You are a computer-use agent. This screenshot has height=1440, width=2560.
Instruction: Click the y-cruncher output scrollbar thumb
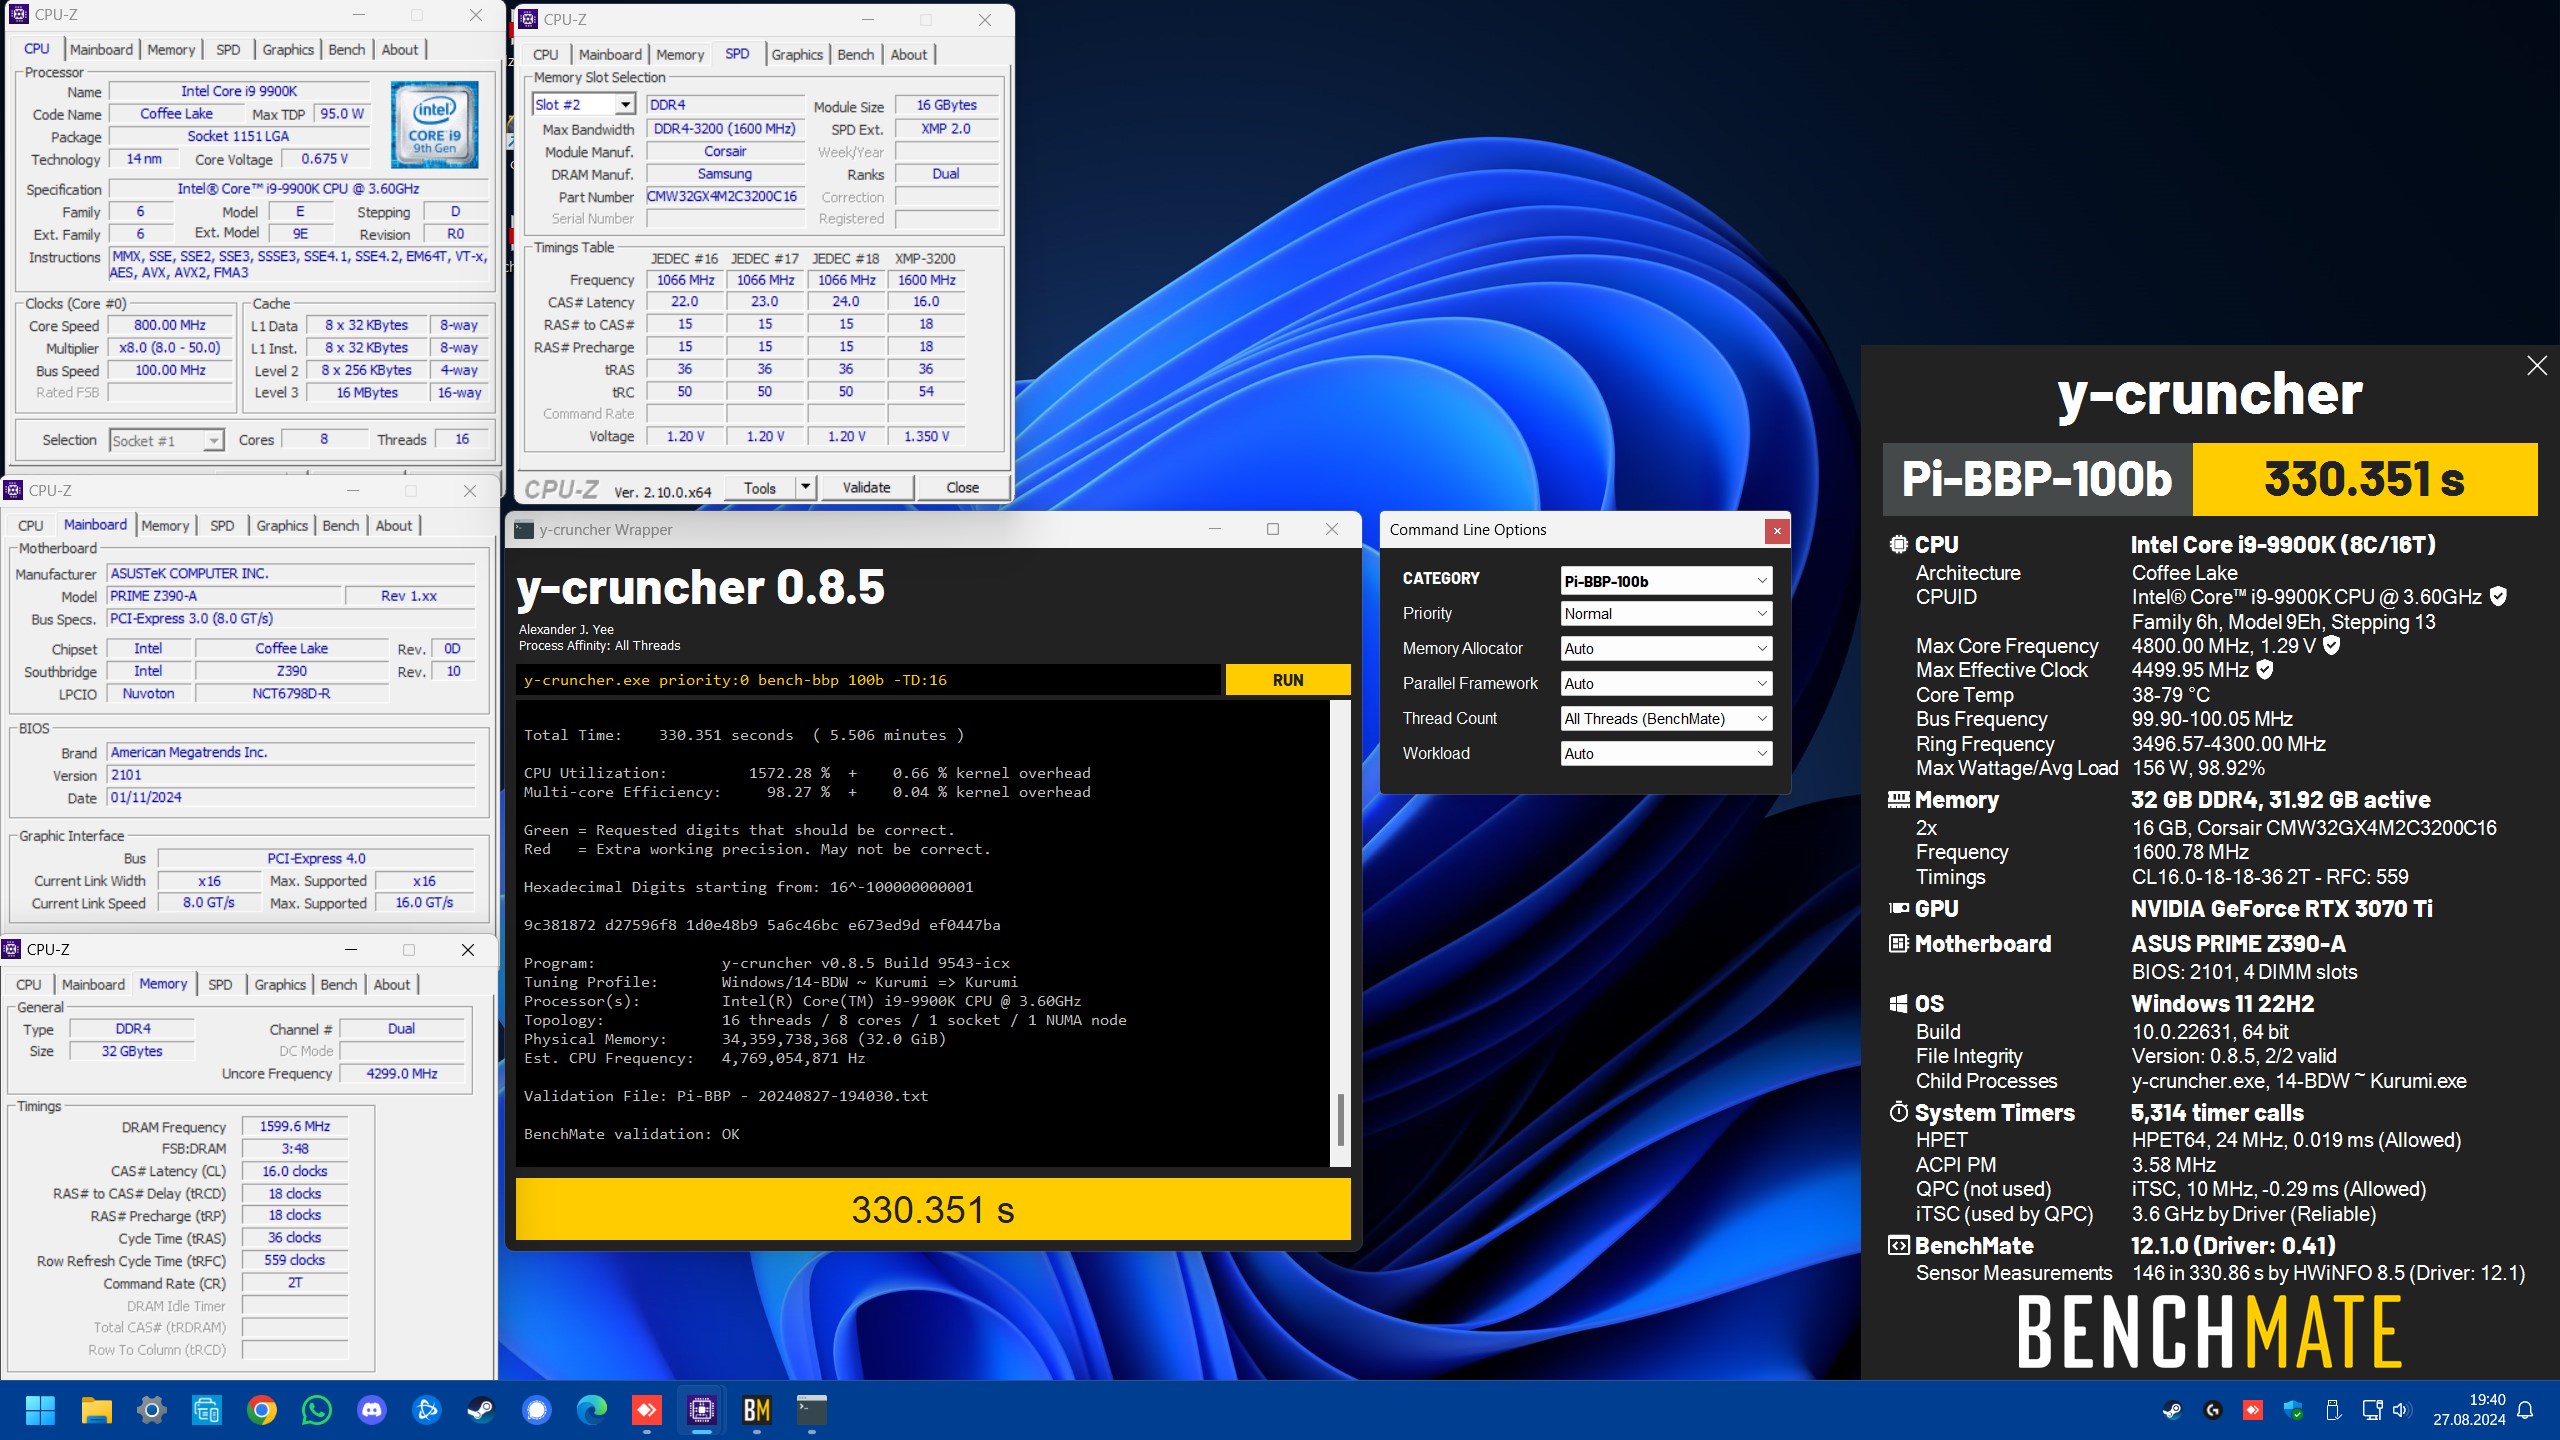1340,1119
